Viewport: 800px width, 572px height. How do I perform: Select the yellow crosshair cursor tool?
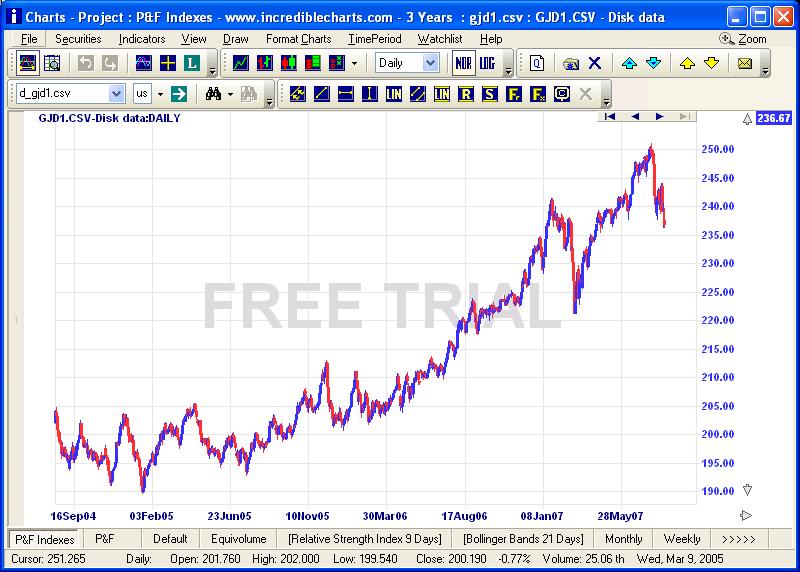tap(167, 63)
